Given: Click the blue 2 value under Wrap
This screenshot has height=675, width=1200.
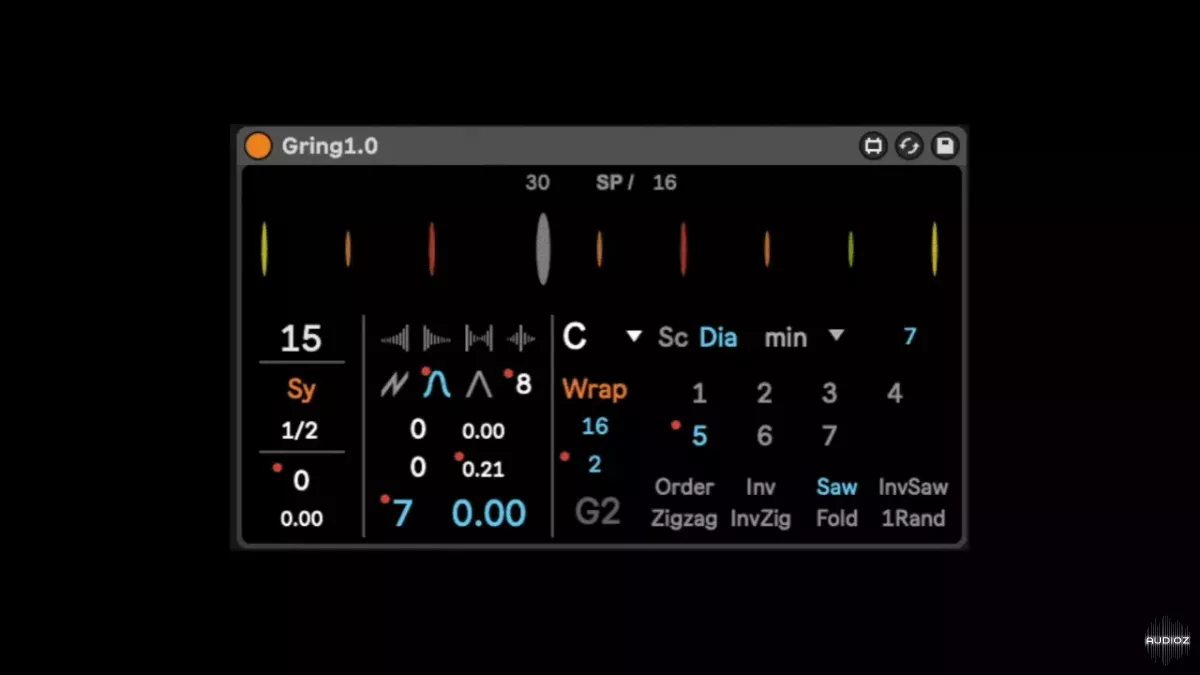Looking at the screenshot, I should pos(595,465).
